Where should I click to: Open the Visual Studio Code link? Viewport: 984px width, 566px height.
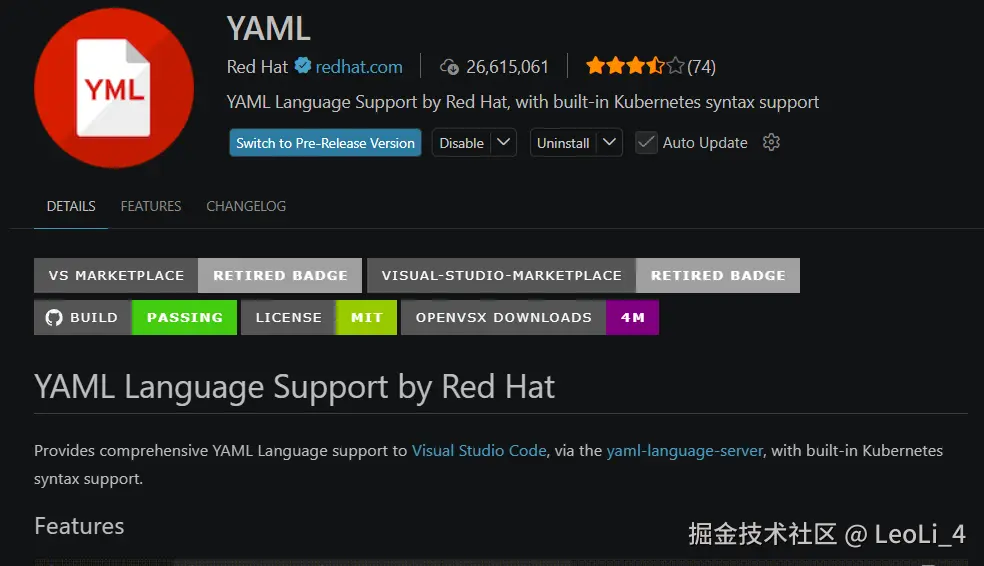[x=479, y=451]
